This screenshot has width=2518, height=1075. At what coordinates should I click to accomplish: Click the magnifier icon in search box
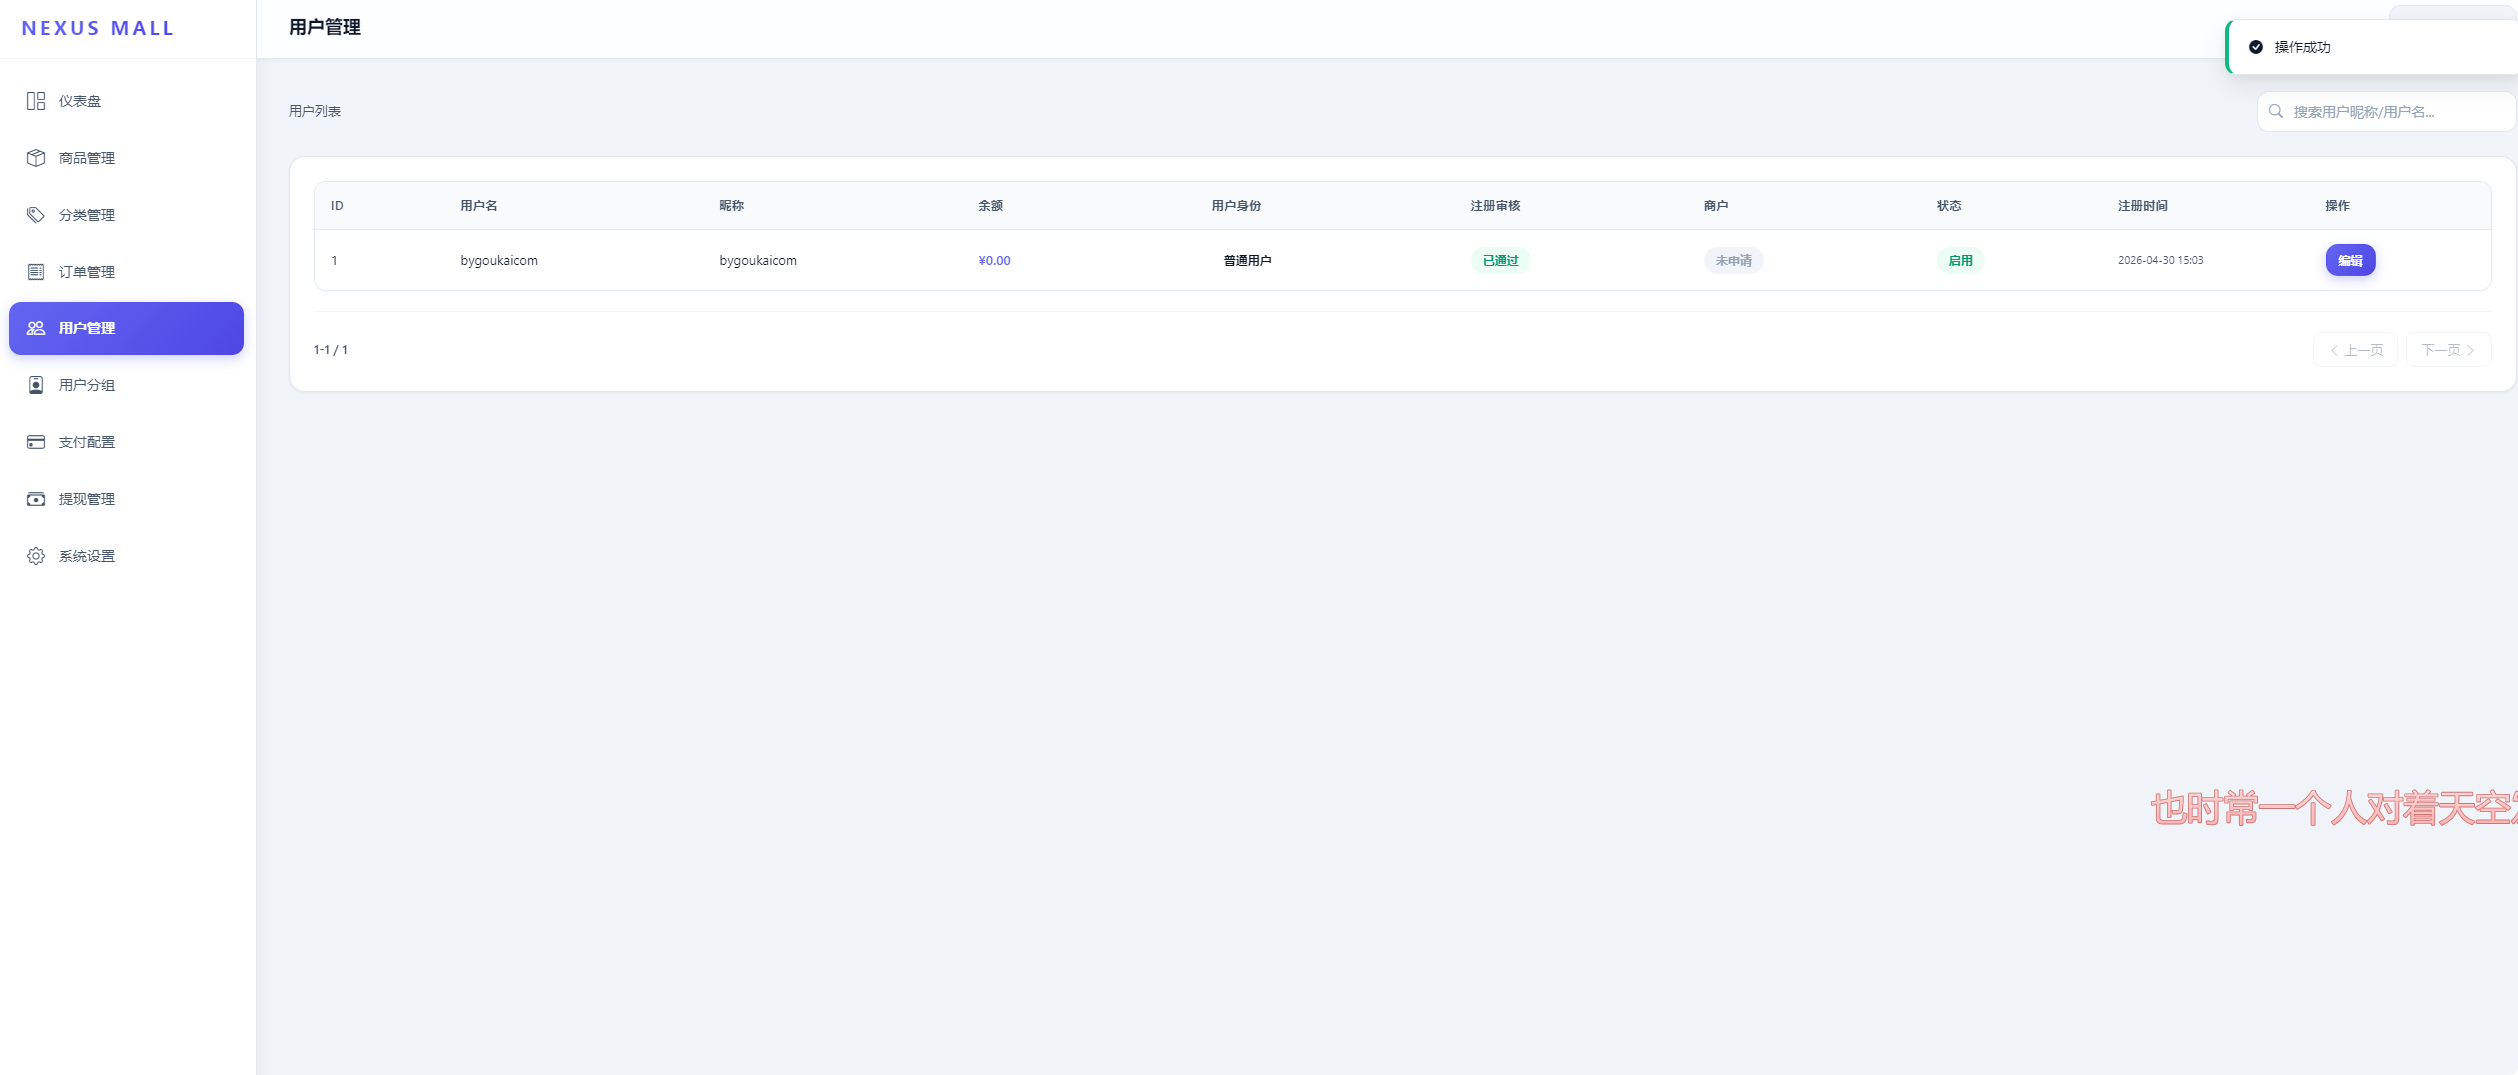[2275, 112]
